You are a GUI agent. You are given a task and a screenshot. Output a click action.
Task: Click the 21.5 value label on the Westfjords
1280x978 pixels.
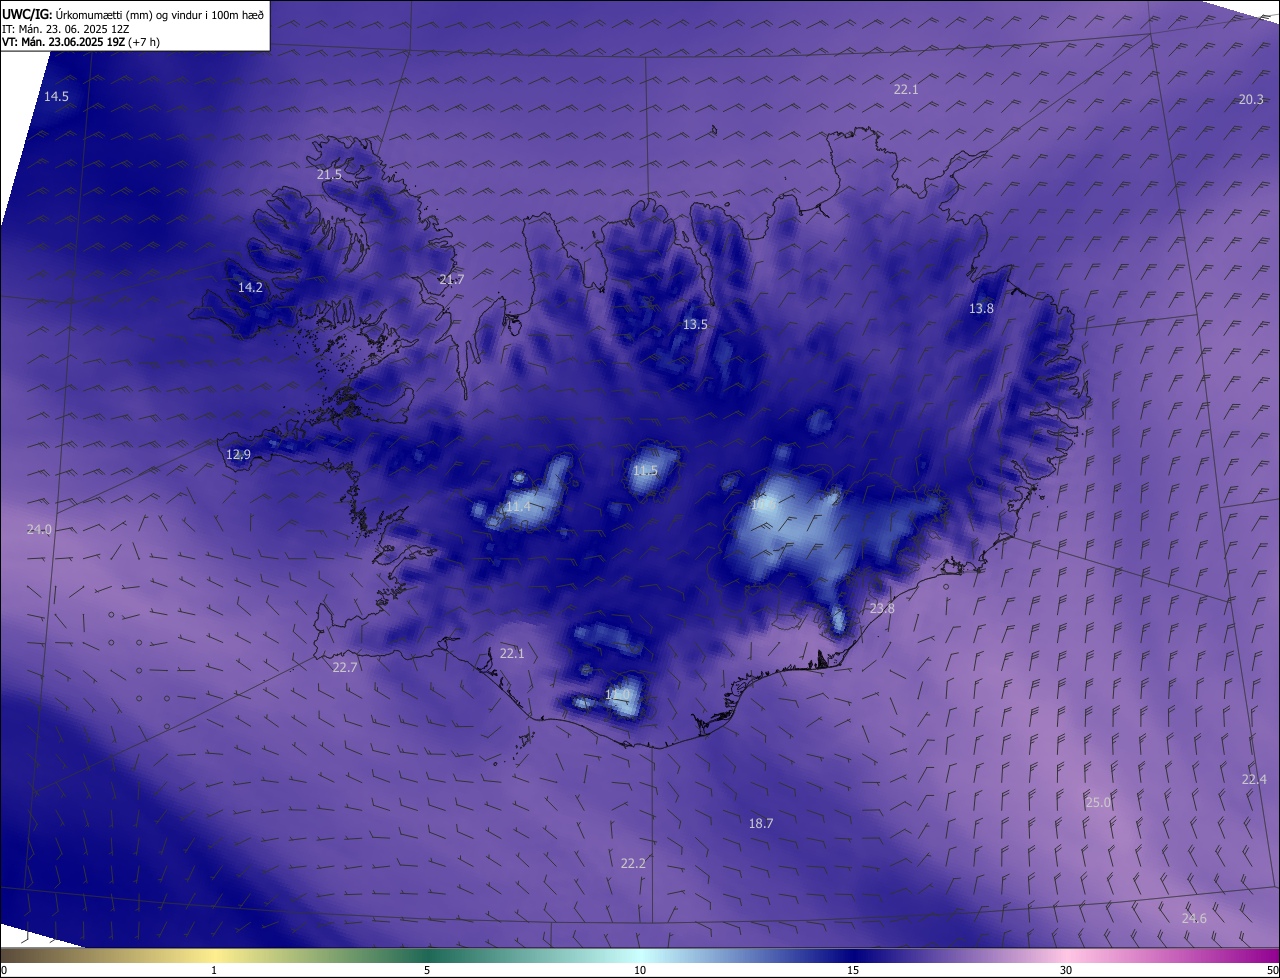pyautogui.click(x=329, y=174)
